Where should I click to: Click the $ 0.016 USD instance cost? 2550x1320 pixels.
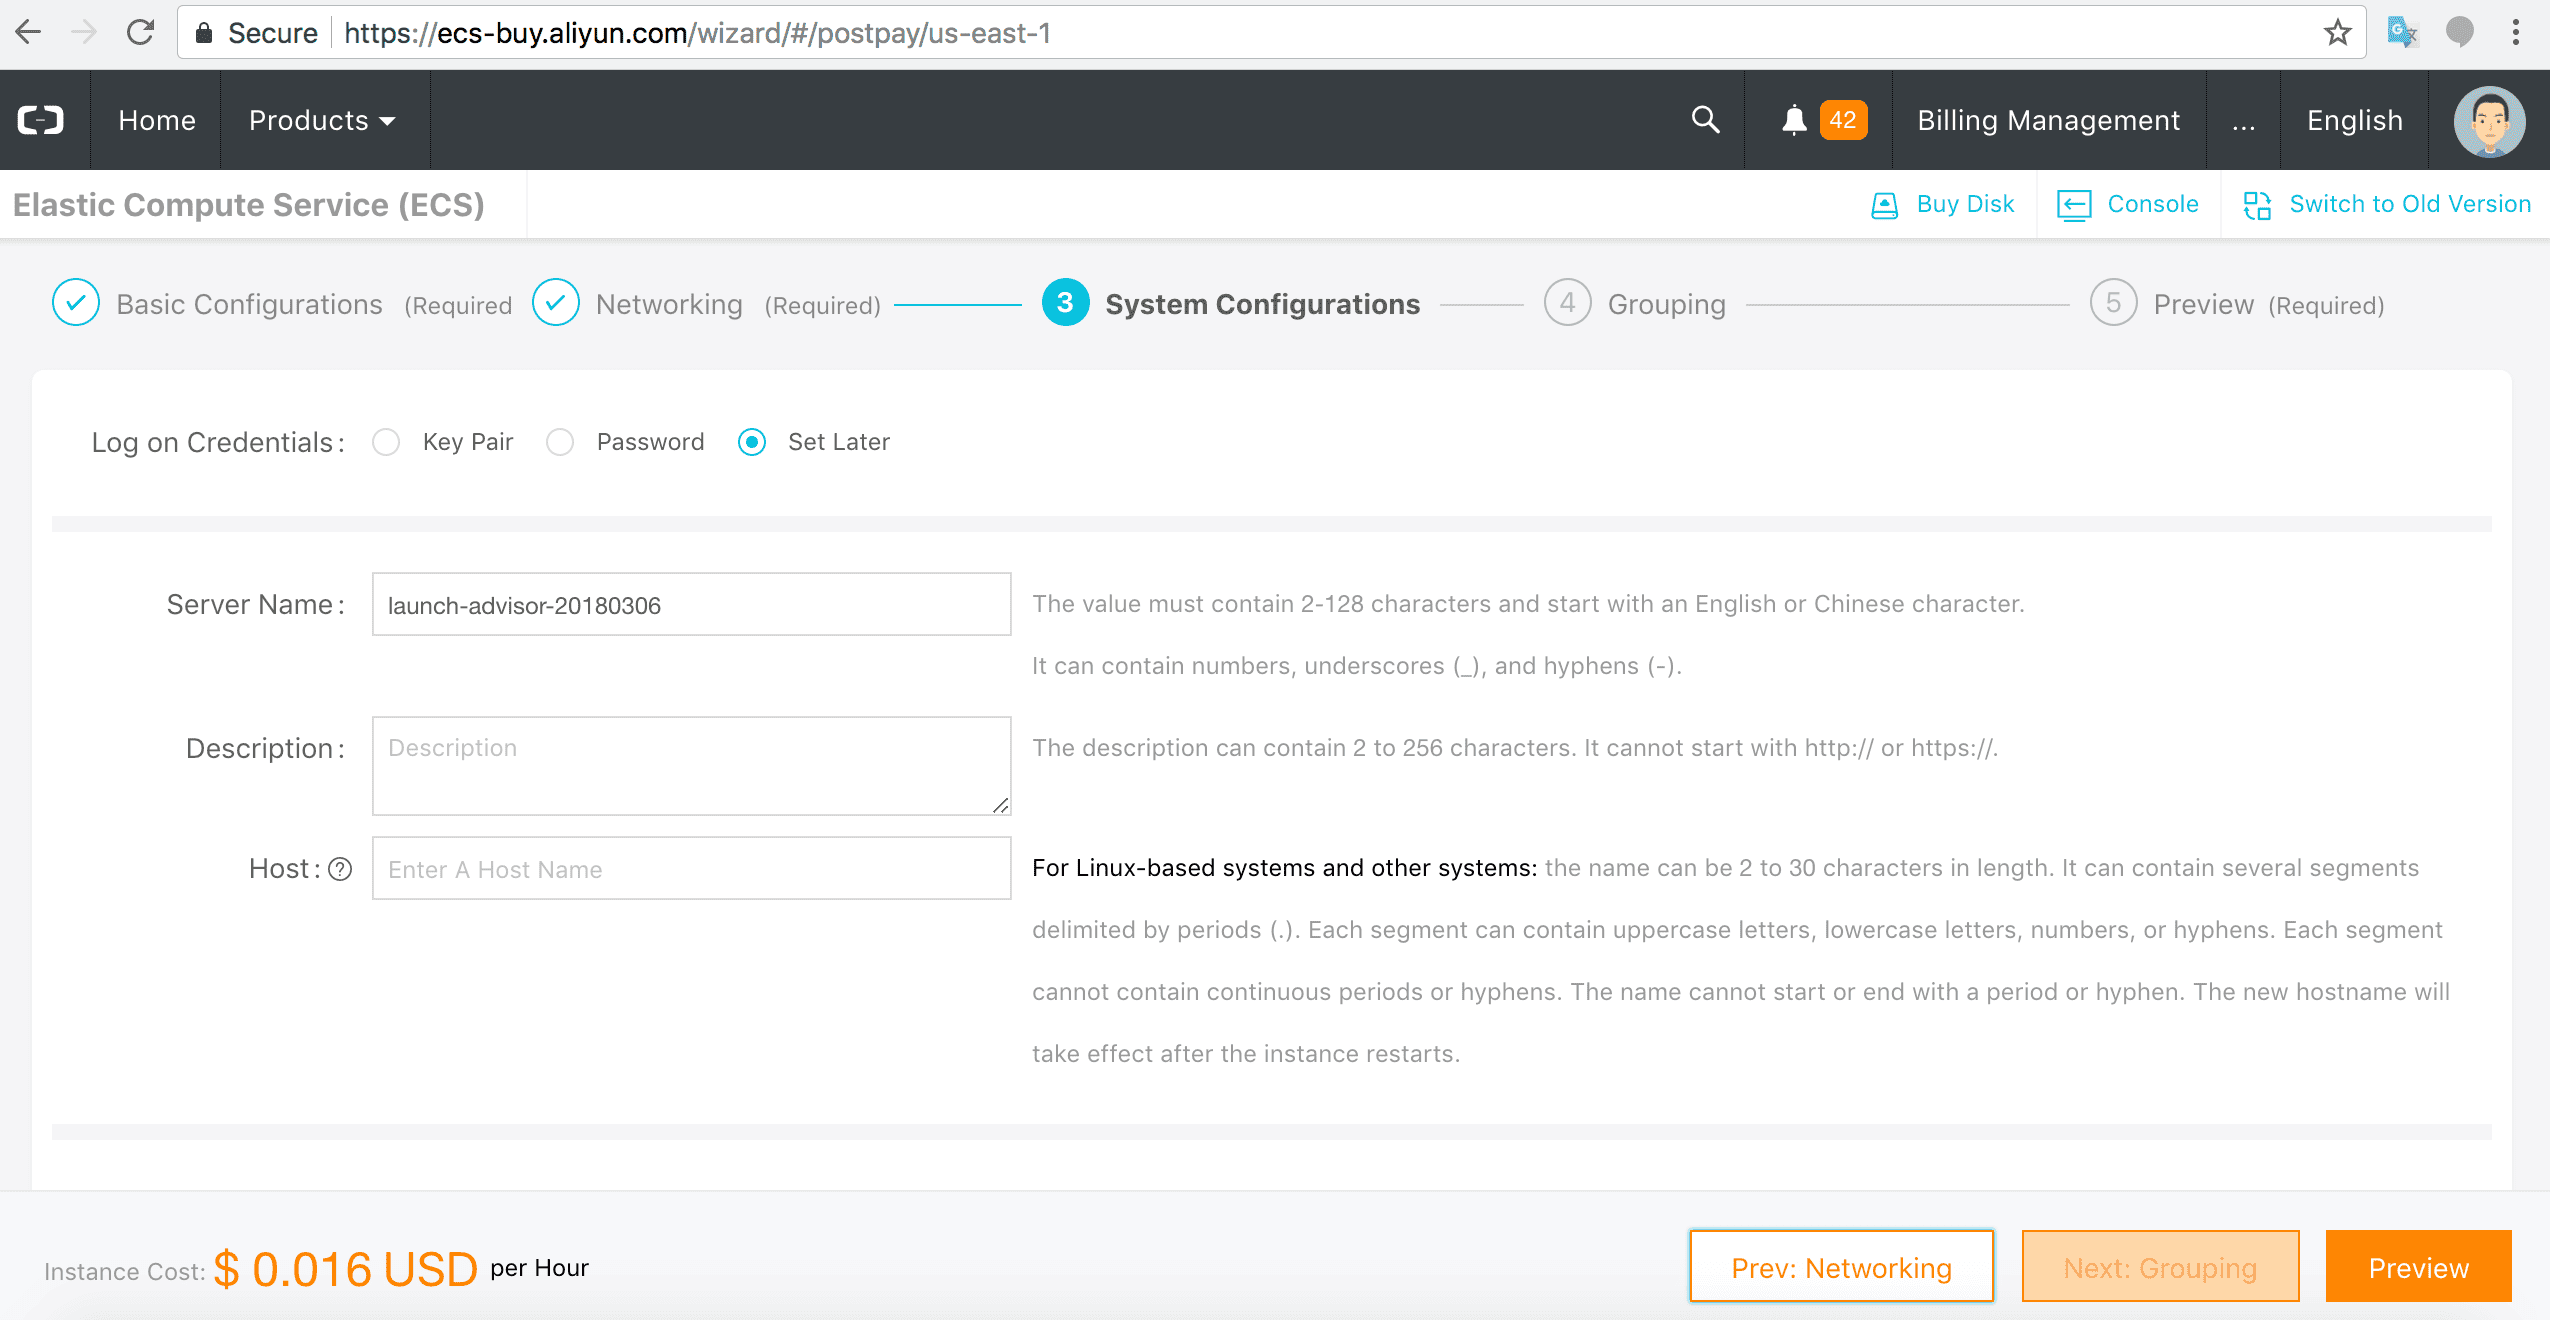point(345,1268)
